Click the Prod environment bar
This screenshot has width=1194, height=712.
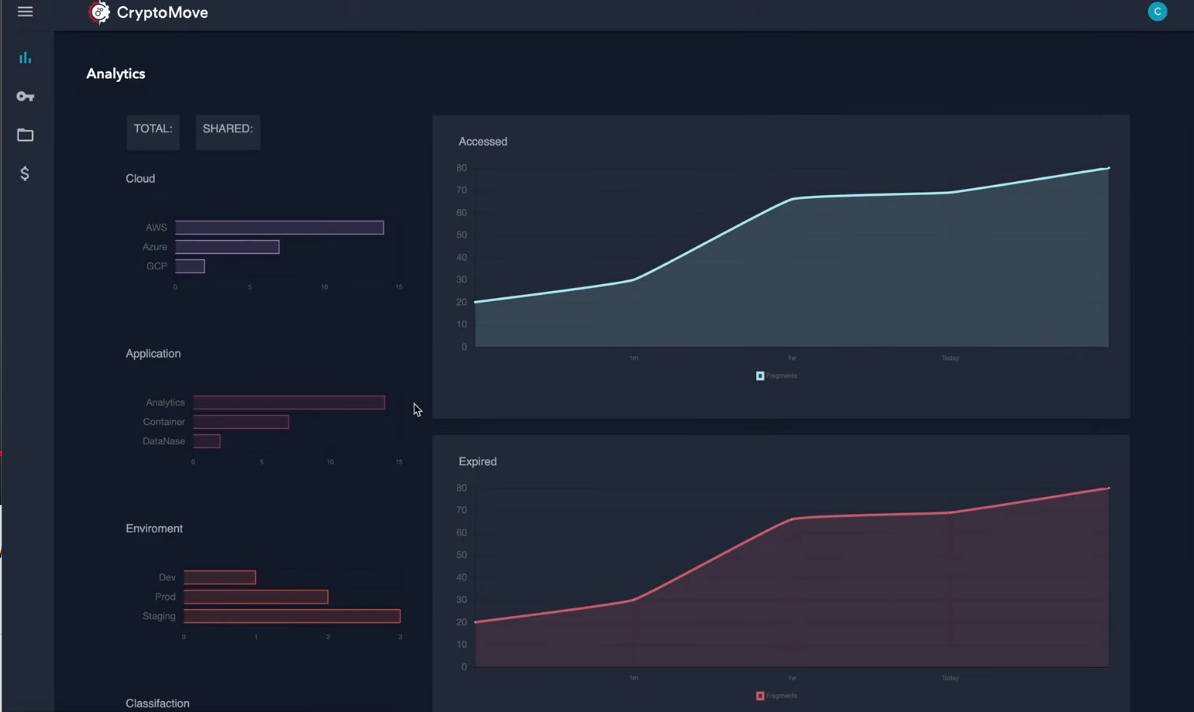click(256, 596)
